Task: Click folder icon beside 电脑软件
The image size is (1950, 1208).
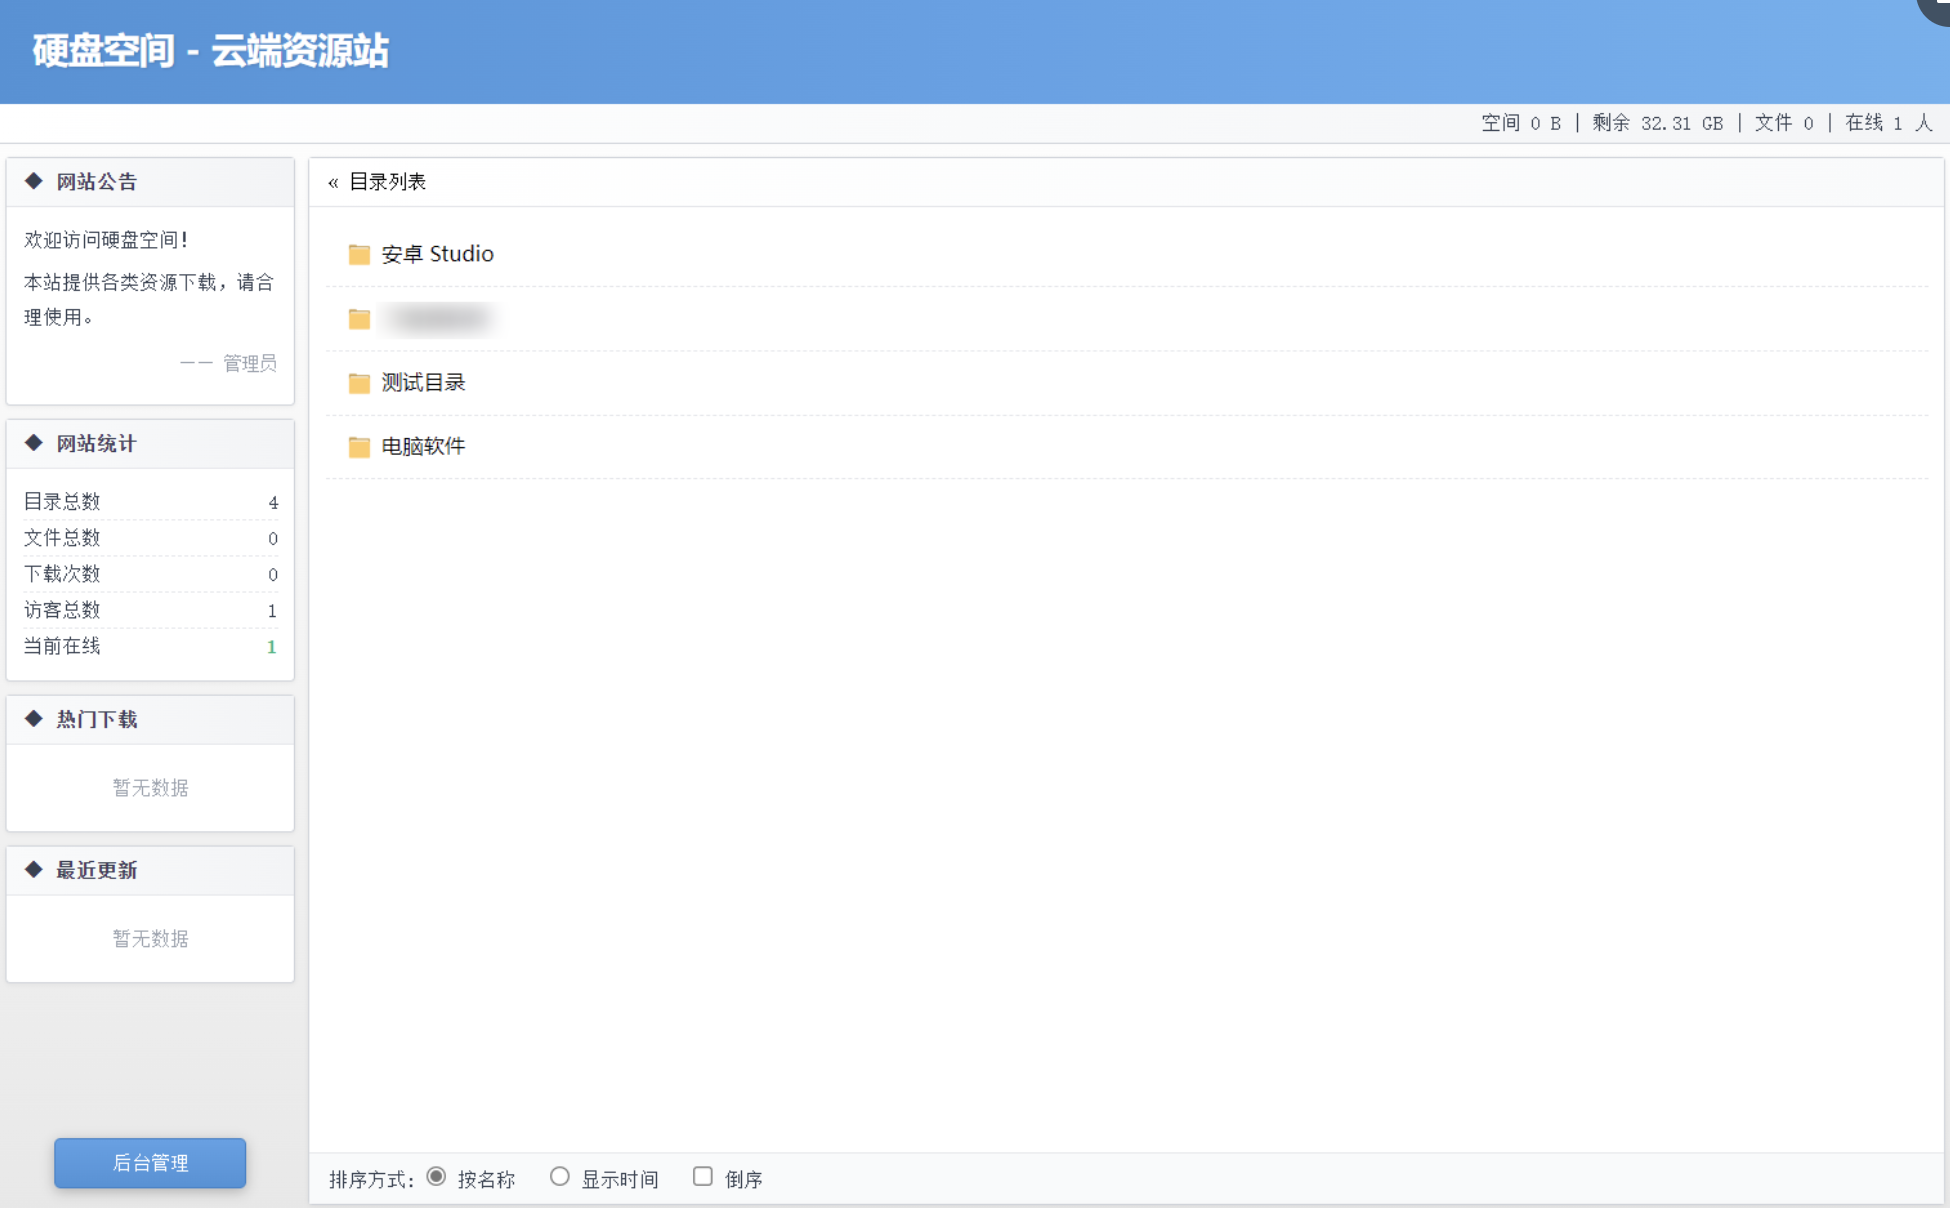Action: pyautogui.click(x=359, y=447)
